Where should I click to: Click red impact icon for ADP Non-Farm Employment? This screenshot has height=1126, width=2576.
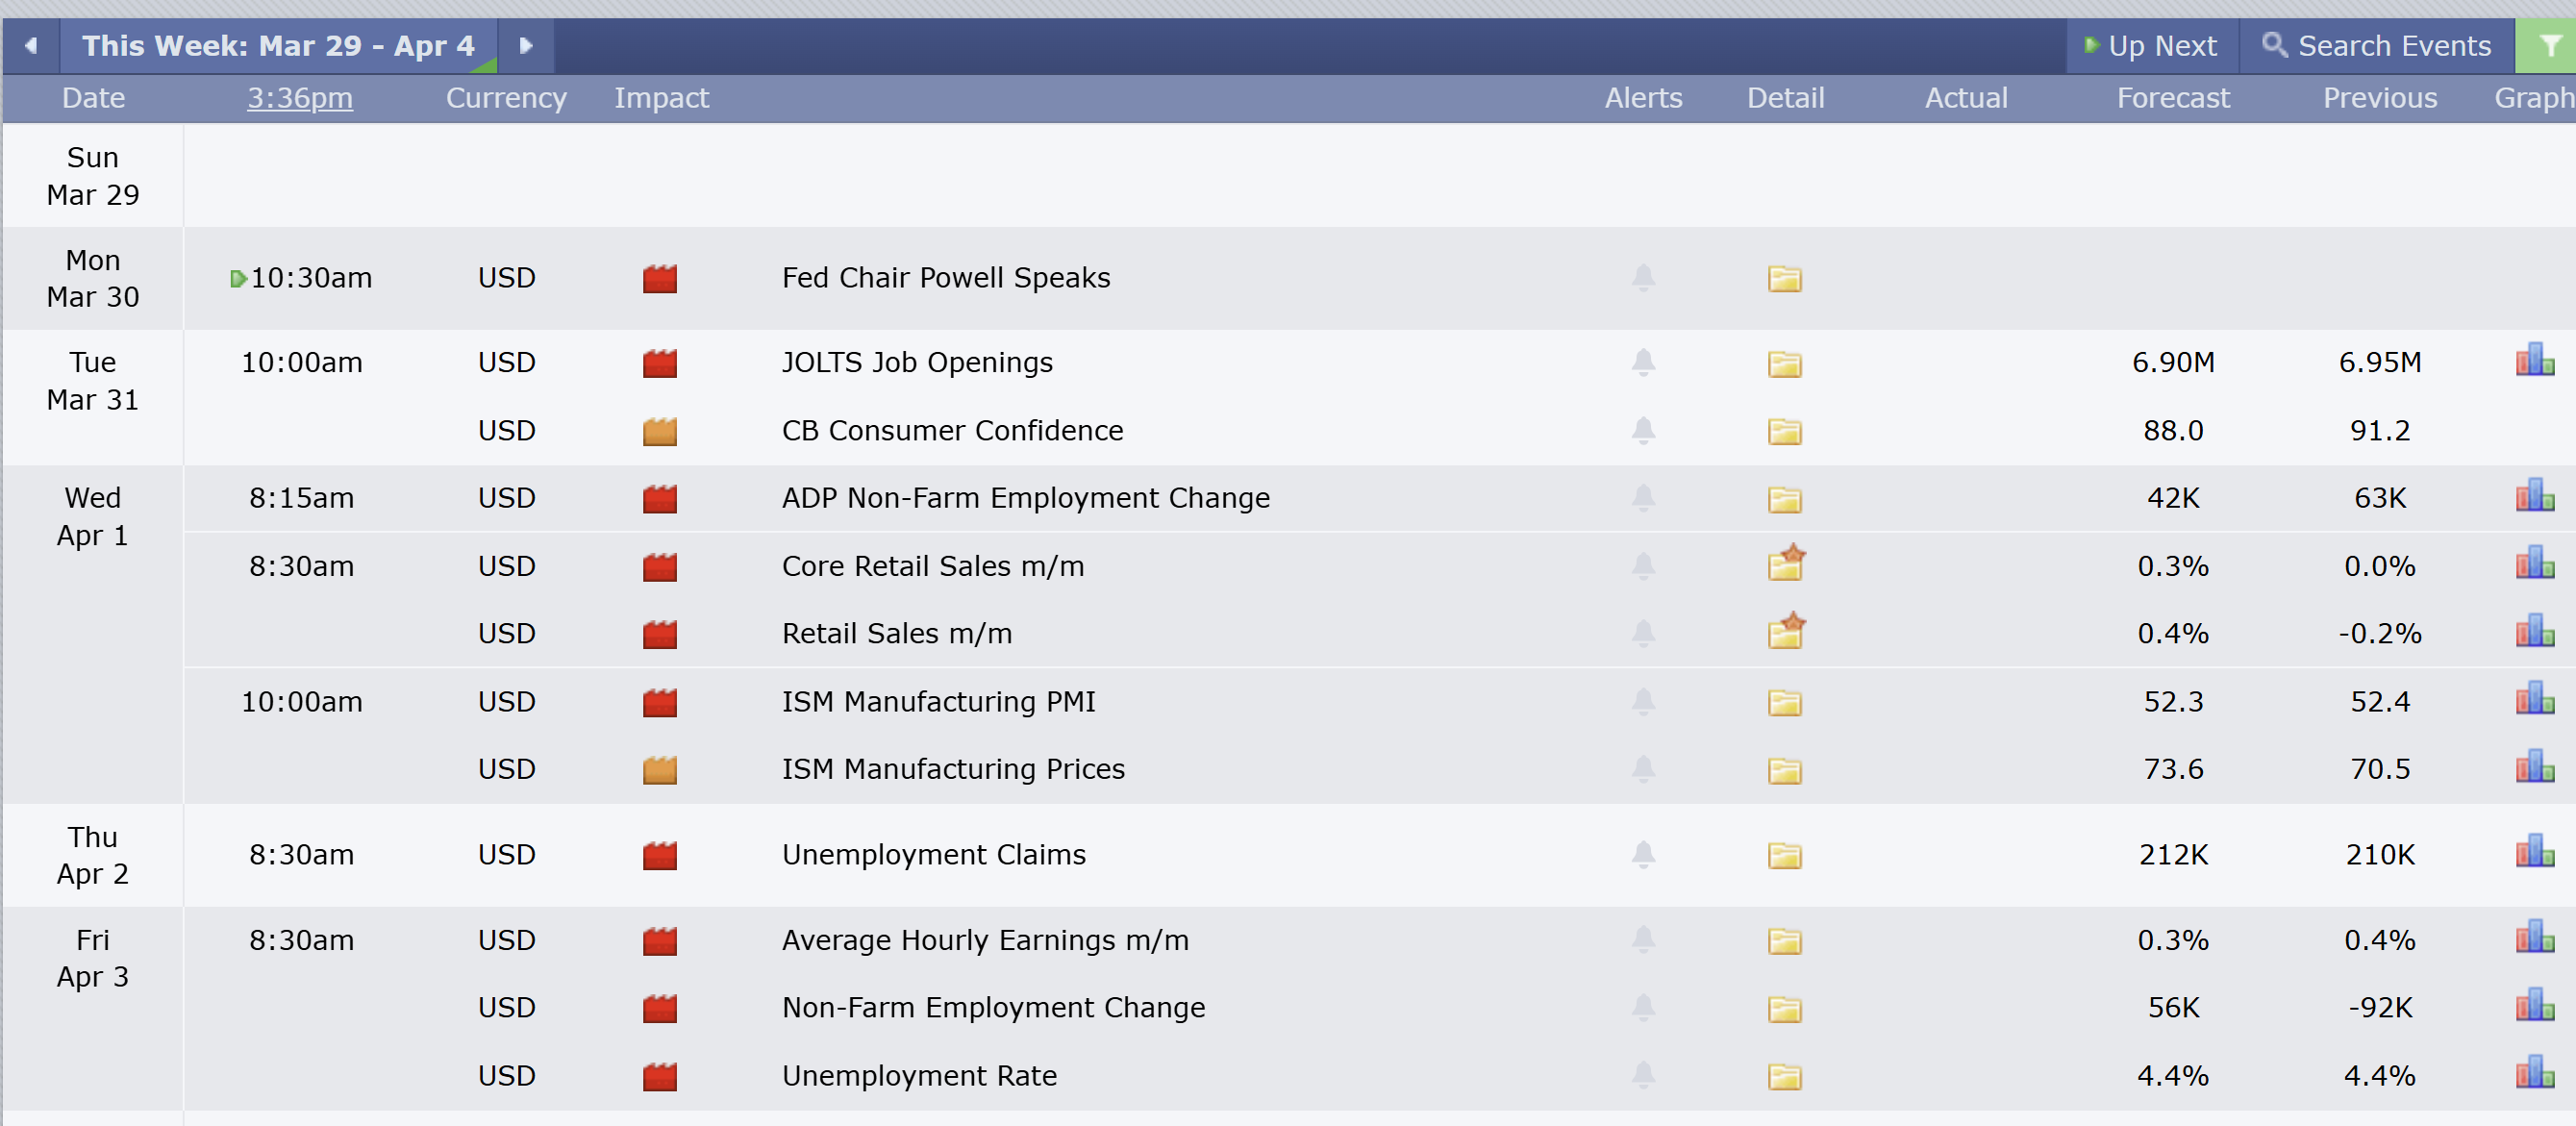660,498
